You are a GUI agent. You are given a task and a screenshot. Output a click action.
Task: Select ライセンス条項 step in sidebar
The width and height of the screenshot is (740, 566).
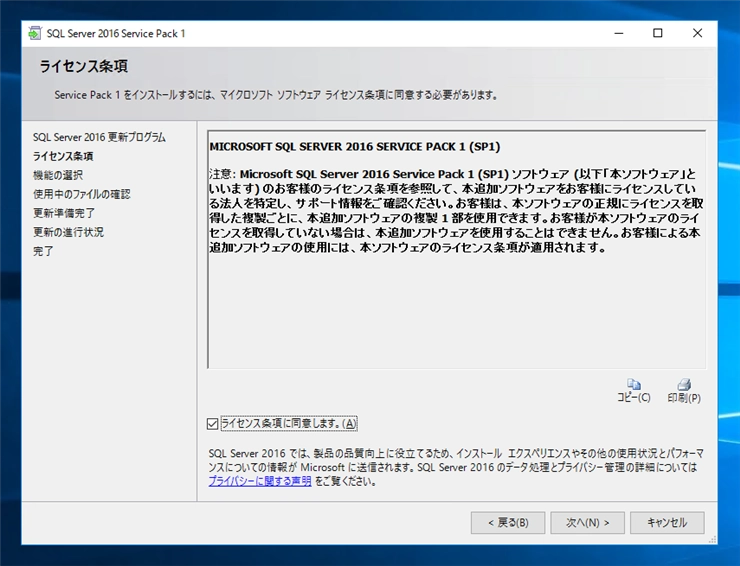[63, 156]
